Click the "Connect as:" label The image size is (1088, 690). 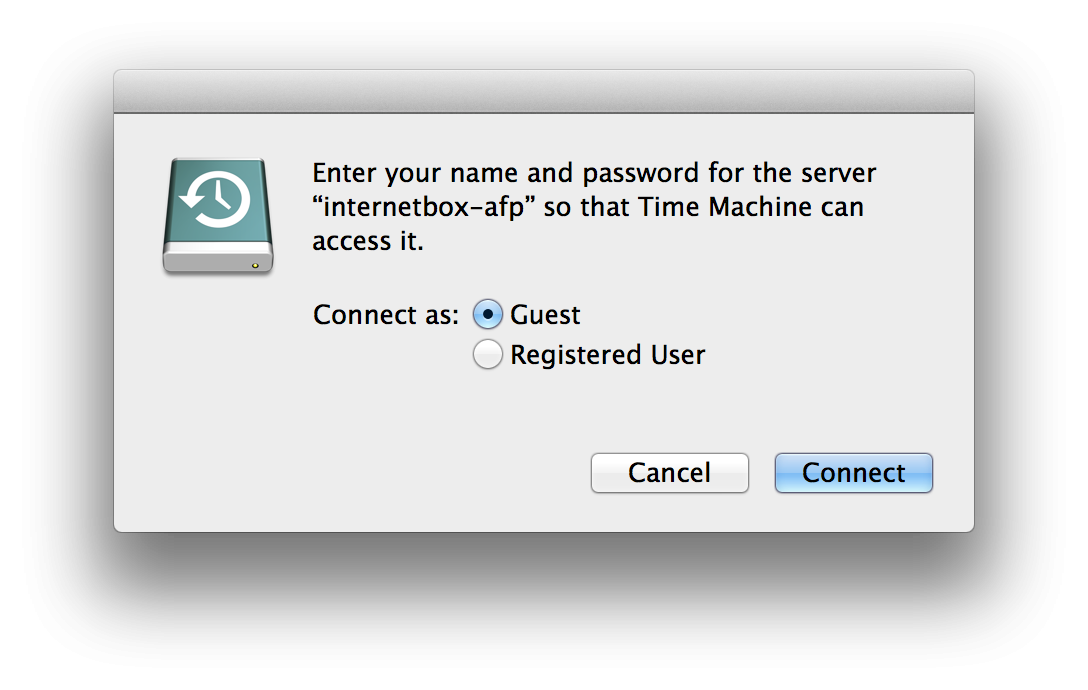[x=386, y=315]
